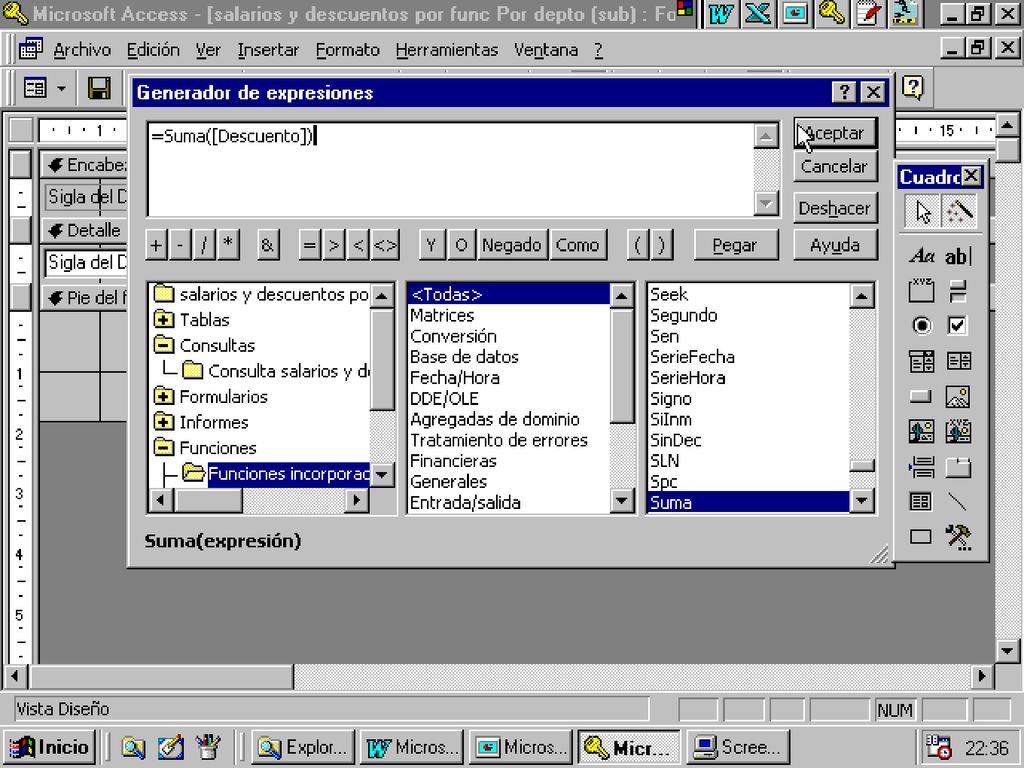Select the Unbound Object Frame tool

[x=921, y=431]
